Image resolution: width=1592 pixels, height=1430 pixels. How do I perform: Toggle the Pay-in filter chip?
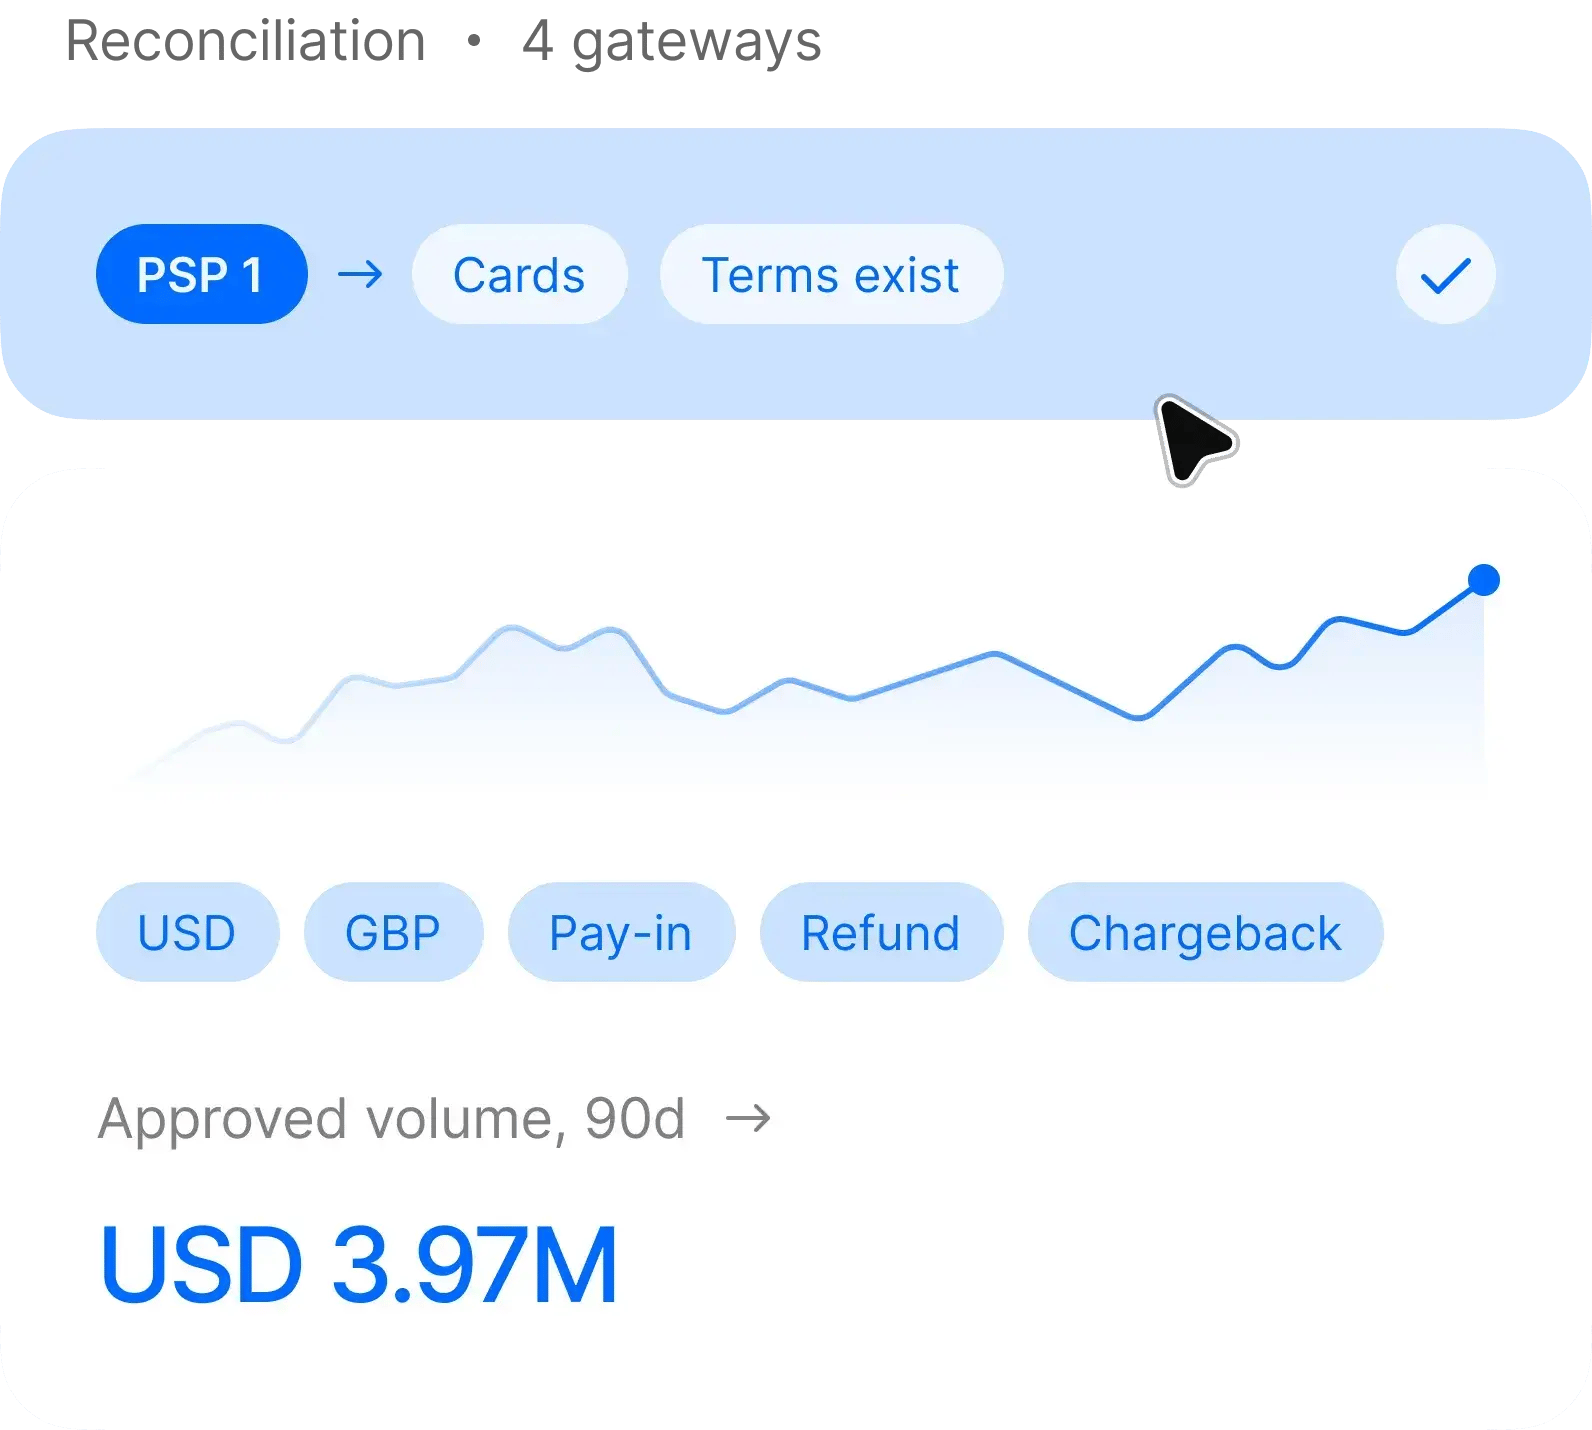pyautogui.click(x=621, y=932)
